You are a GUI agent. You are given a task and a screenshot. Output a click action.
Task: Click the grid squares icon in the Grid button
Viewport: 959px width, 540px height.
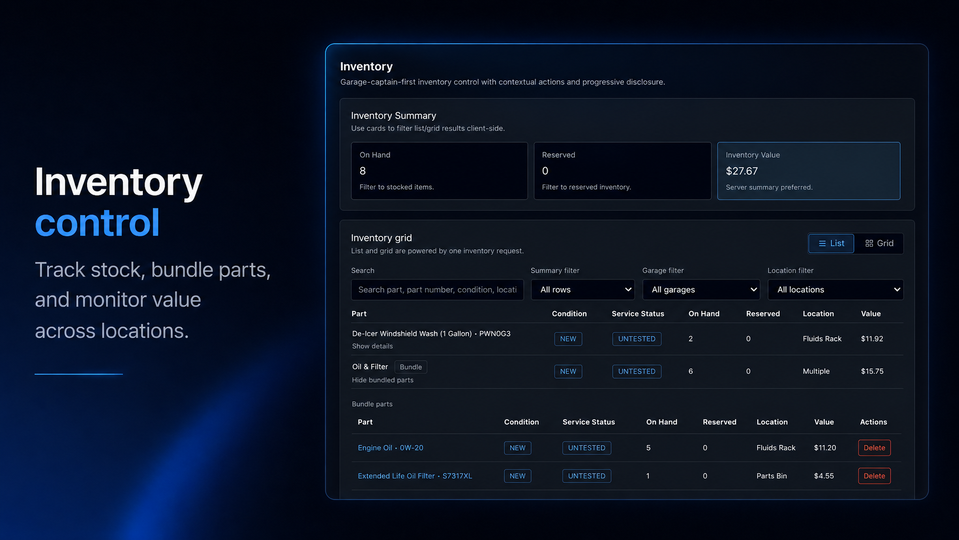[869, 243]
